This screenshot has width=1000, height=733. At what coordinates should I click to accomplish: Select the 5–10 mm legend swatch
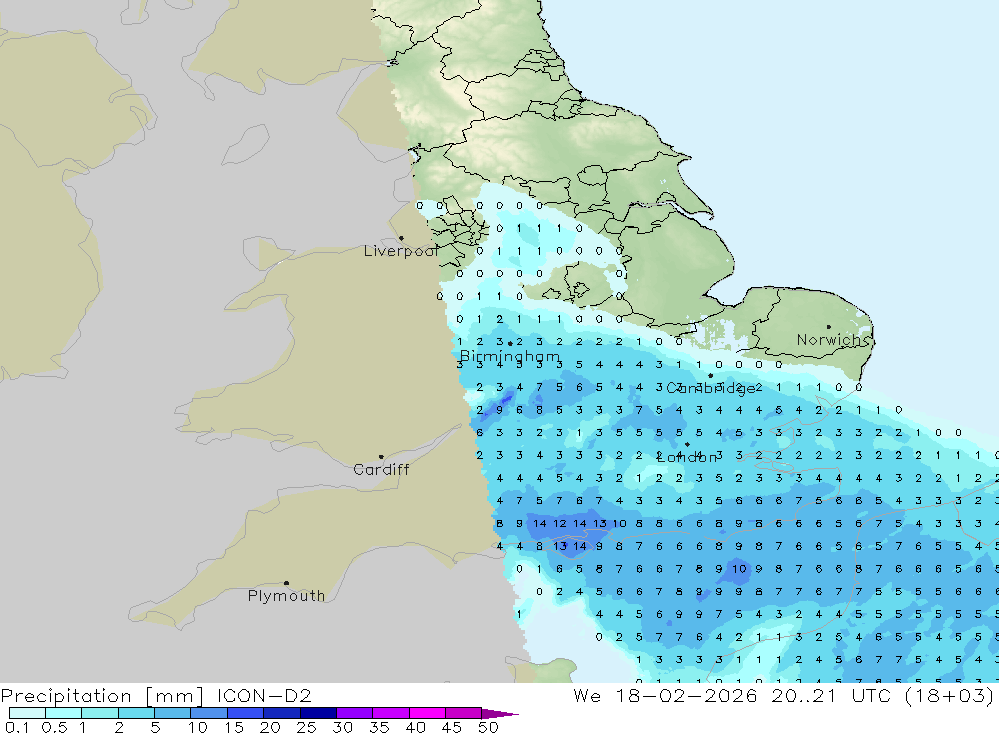point(173,713)
